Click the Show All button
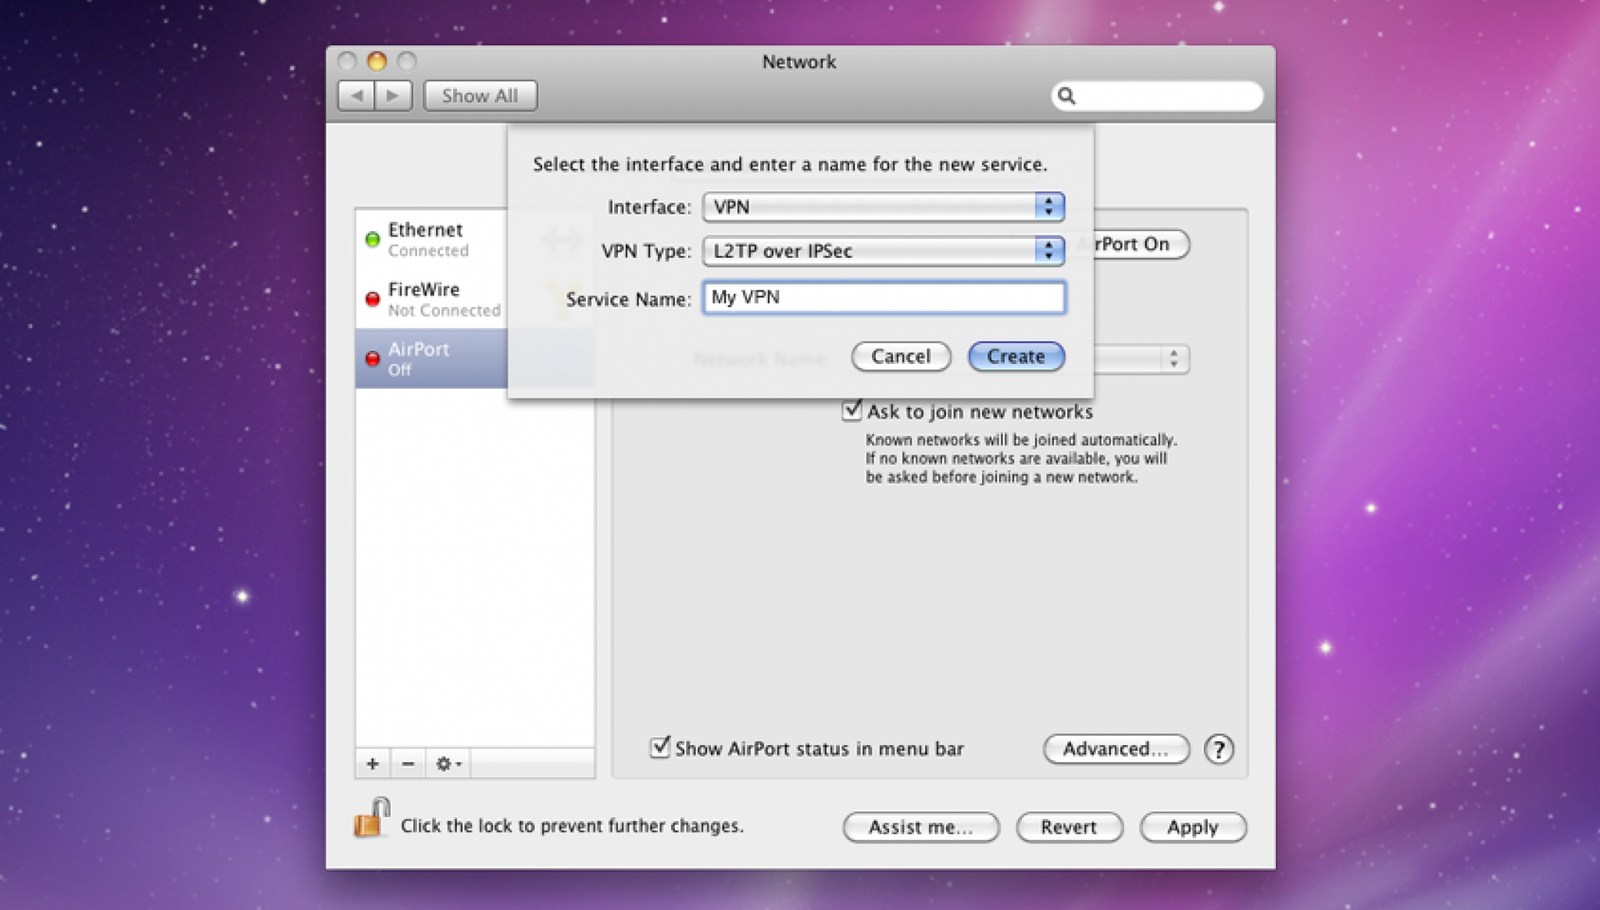 (480, 96)
